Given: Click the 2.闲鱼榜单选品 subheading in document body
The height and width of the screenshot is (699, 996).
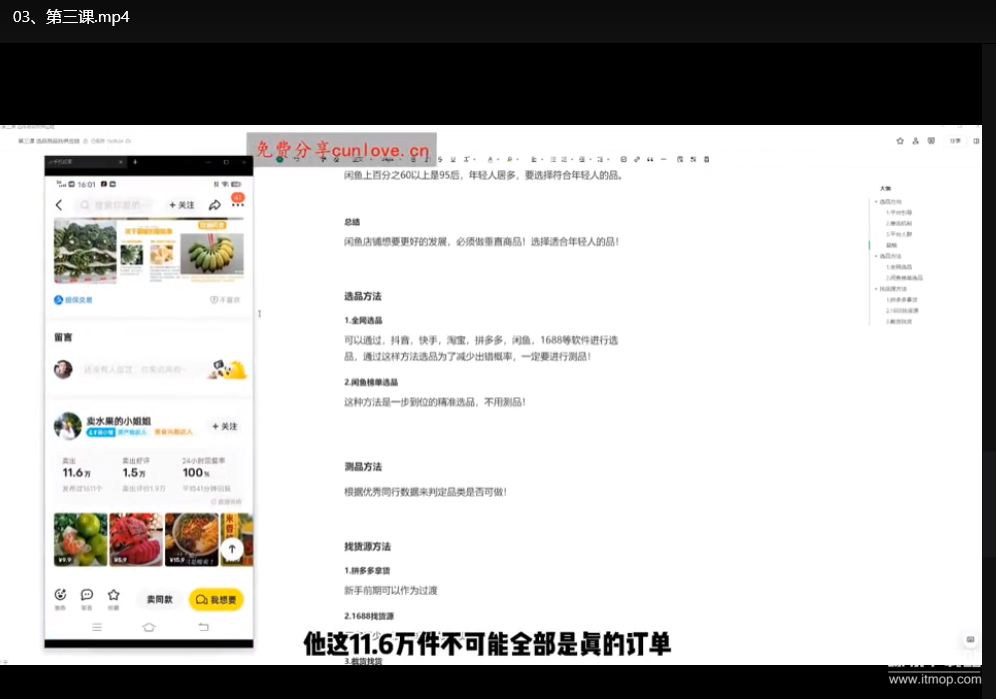Looking at the screenshot, I should click(x=371, y=382).
